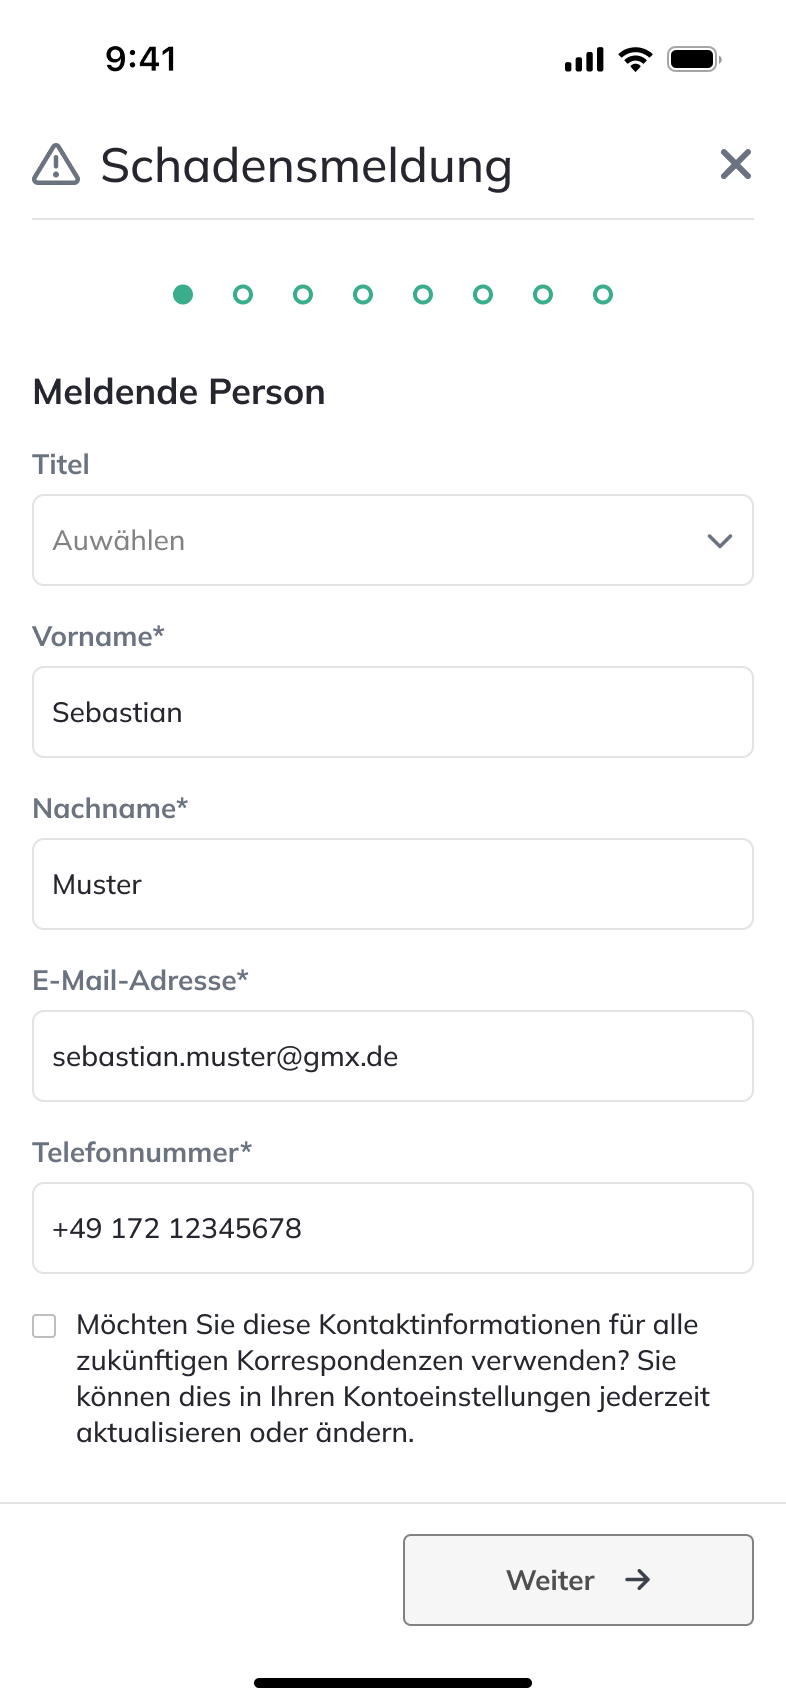The width and height of the screenshot is (786, 1704).
Task: Jump to the fourth step dot
Action: (363, 294)
